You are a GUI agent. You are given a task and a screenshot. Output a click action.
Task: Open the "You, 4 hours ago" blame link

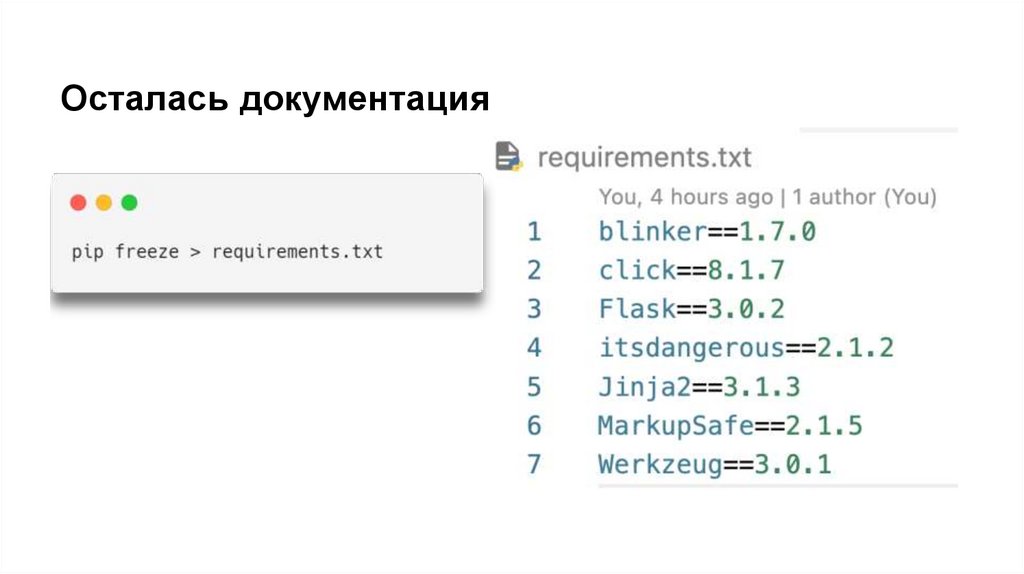[x=686, y=197]
